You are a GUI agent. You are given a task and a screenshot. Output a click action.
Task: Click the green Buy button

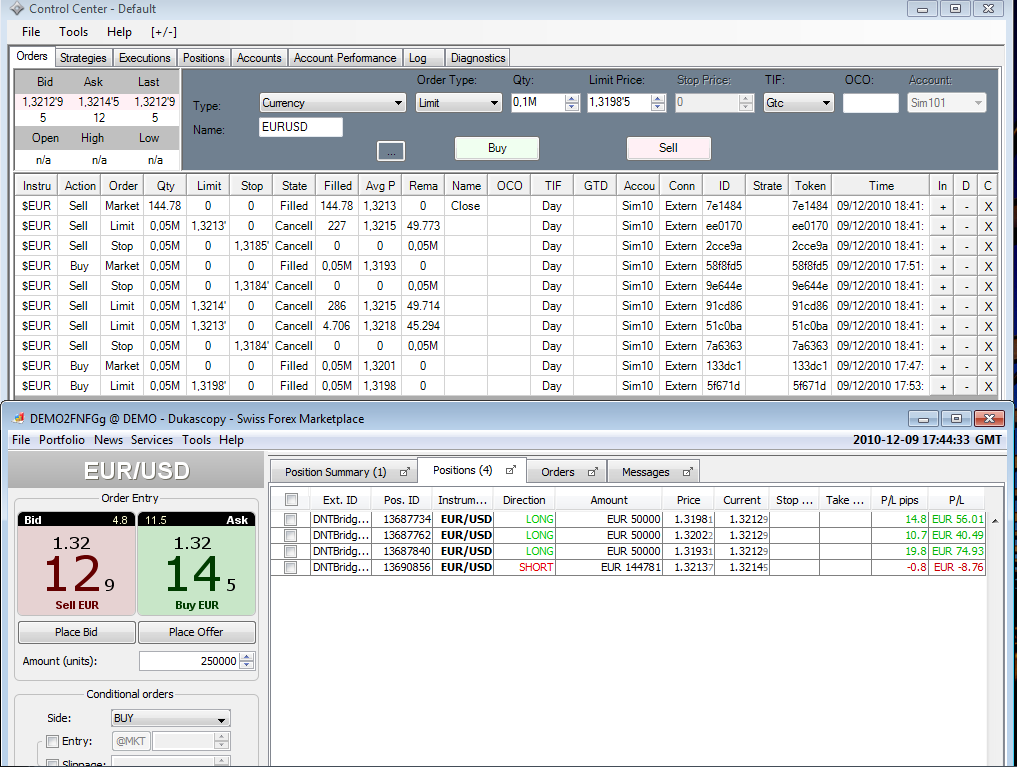click(497, 148)
